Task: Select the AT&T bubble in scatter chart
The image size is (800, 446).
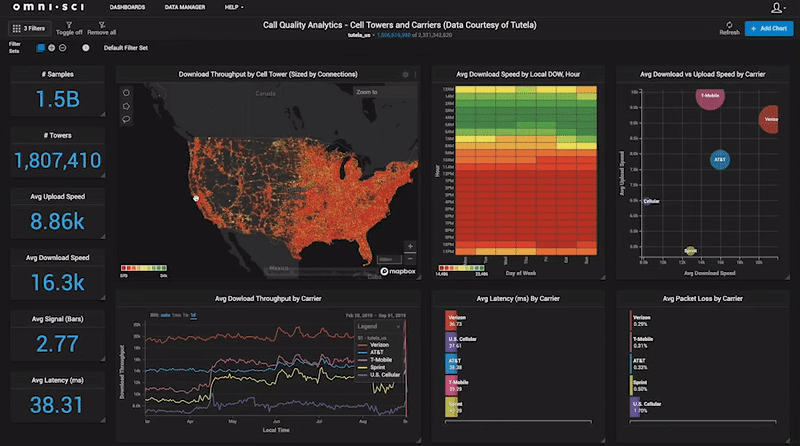Action: tap(720, 160)
